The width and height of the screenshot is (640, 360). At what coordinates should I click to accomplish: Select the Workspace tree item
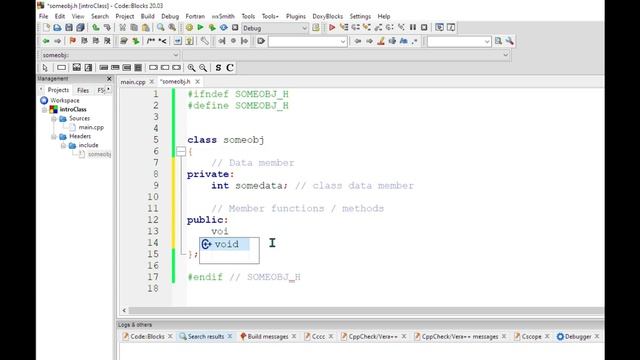[x=65, y=100]
